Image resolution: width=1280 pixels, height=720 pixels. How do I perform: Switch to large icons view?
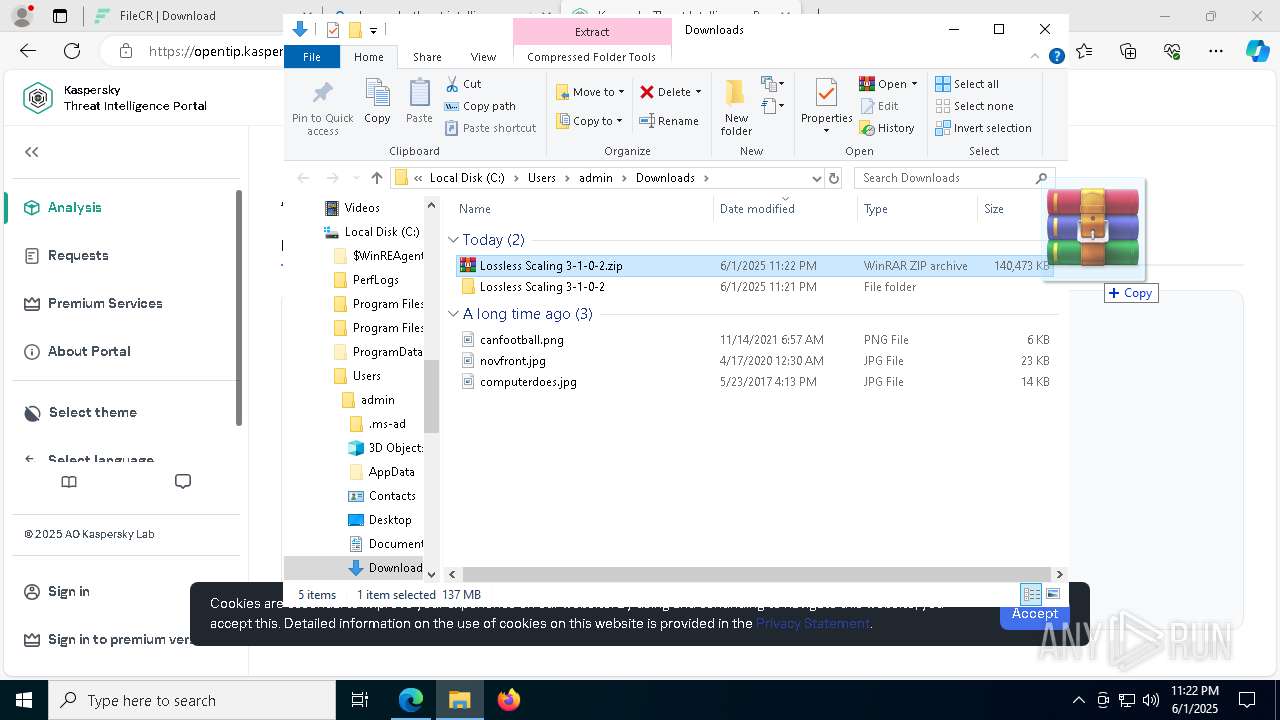[1052, 594]
